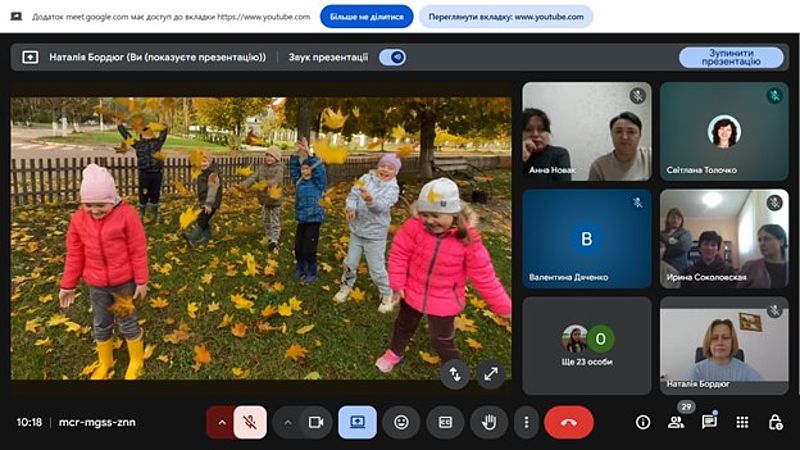Expand video settings arrow beside camera
The image size is (800, 450).
[287, 422]
